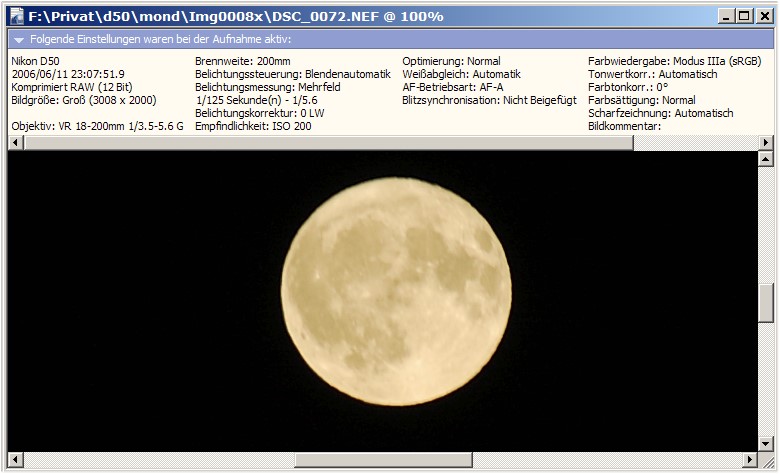Click the 'Empfindlichkeit: ISO 200' info text
780x474 pixels.
253,127
